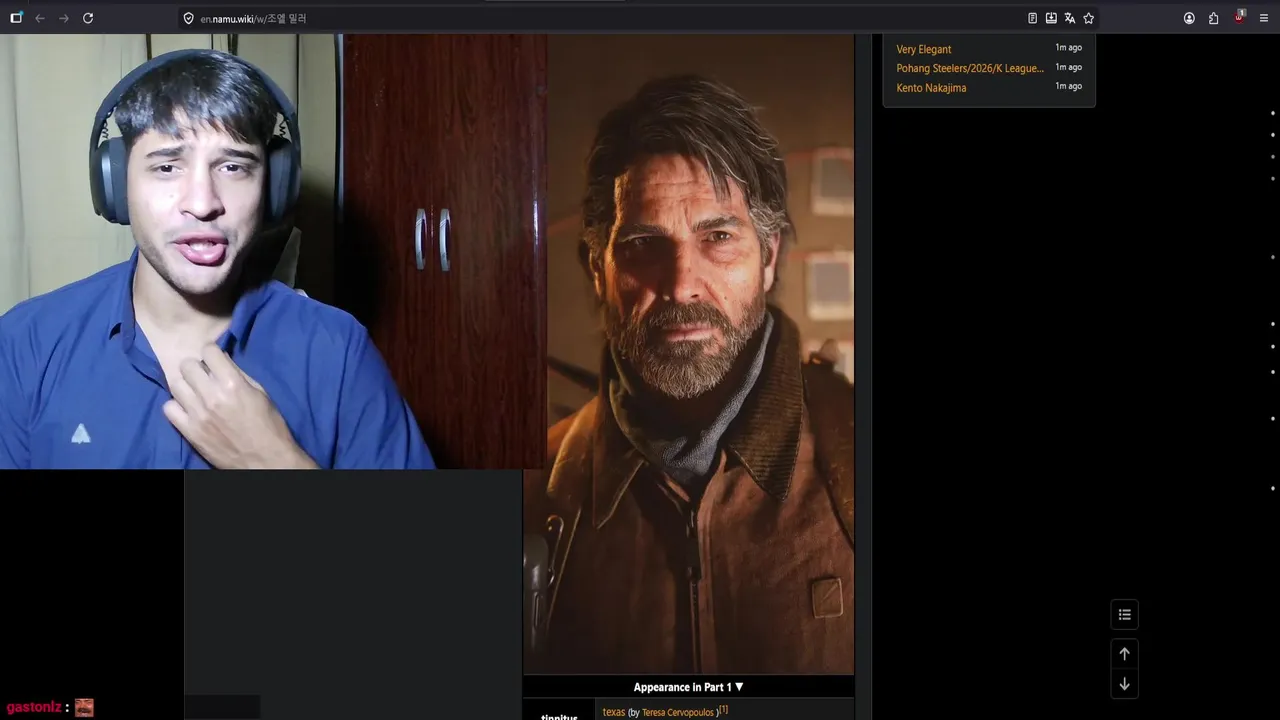Open recent change 'Pohang Steelers/2026/K League...'
The image size is (1280, 720).
pos(970,68)
